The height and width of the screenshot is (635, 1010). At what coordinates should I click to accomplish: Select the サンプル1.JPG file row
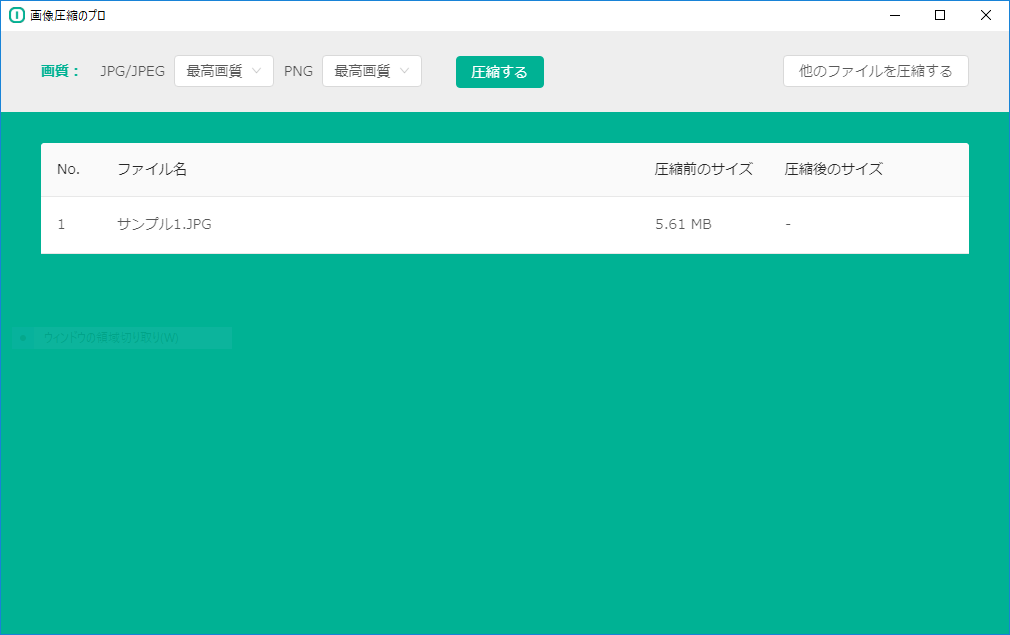coord(400,224)
